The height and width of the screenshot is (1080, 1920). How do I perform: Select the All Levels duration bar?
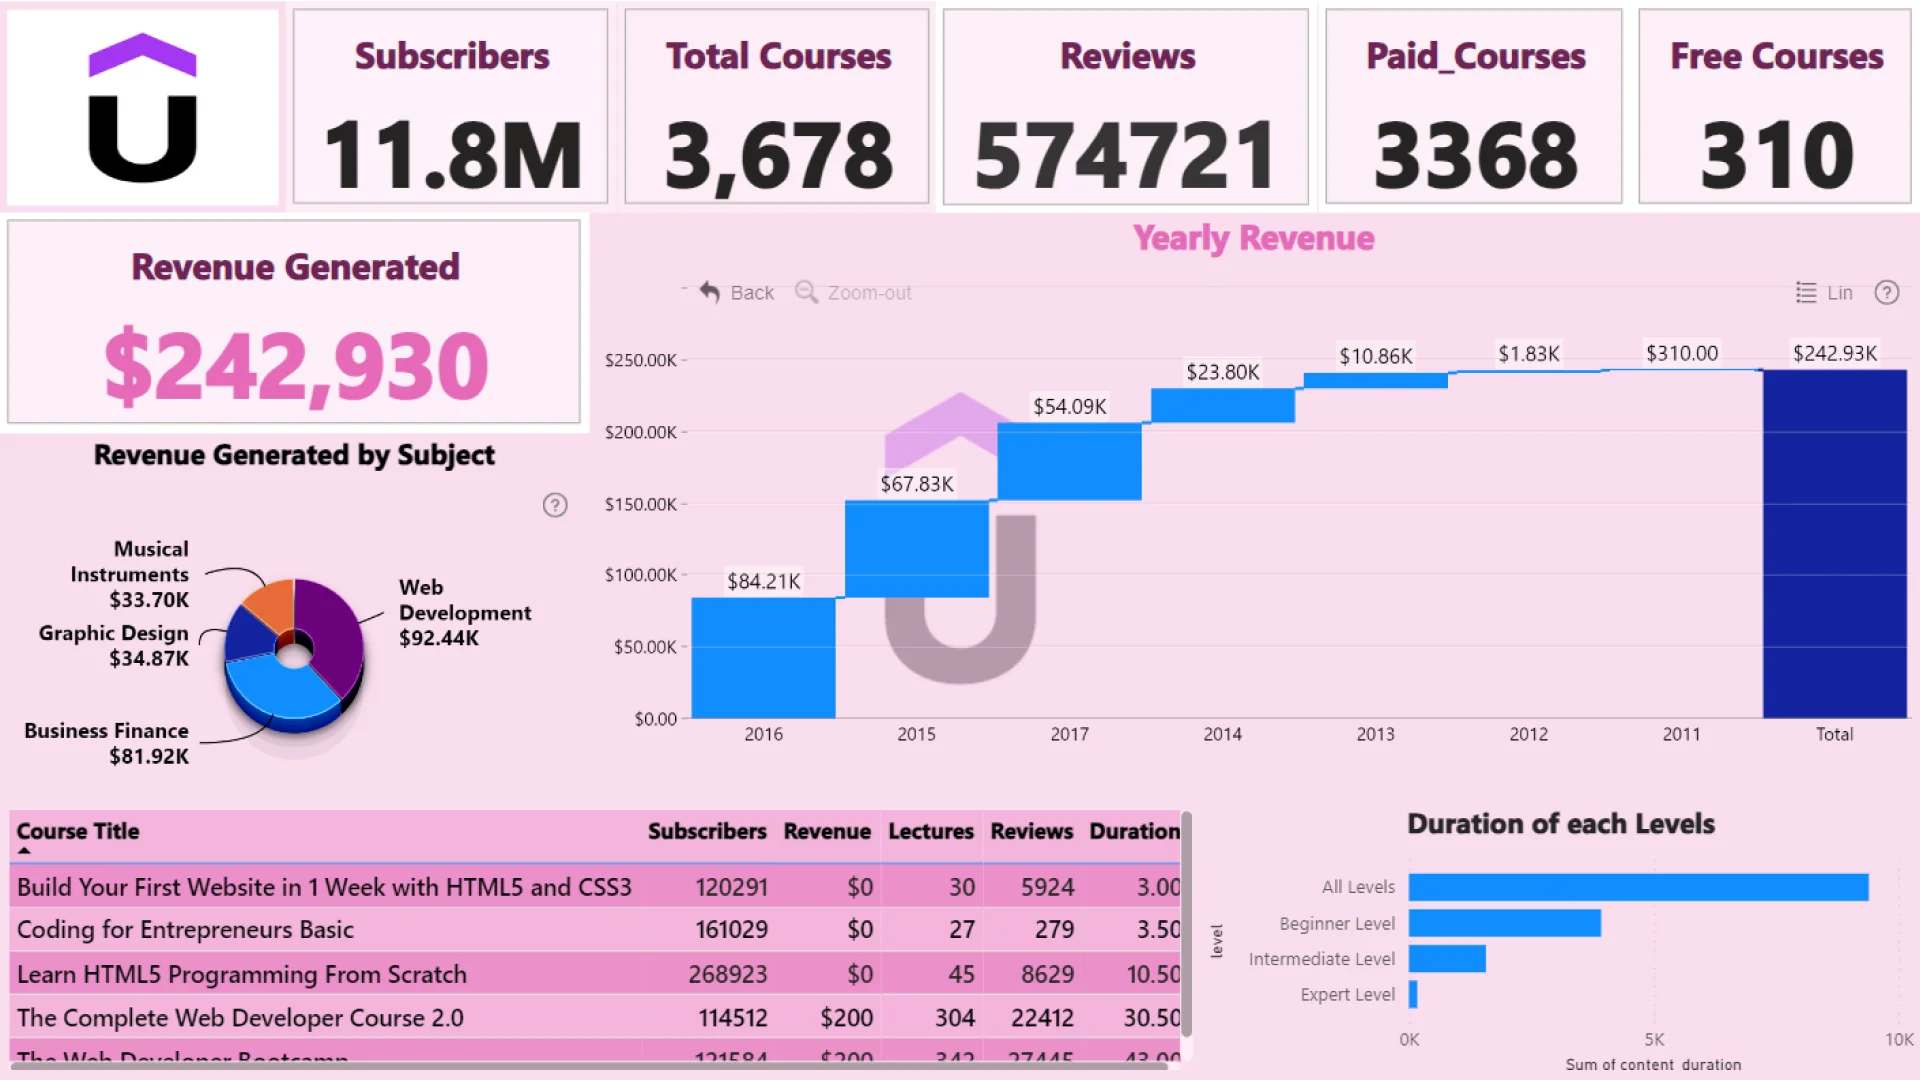1638,887
